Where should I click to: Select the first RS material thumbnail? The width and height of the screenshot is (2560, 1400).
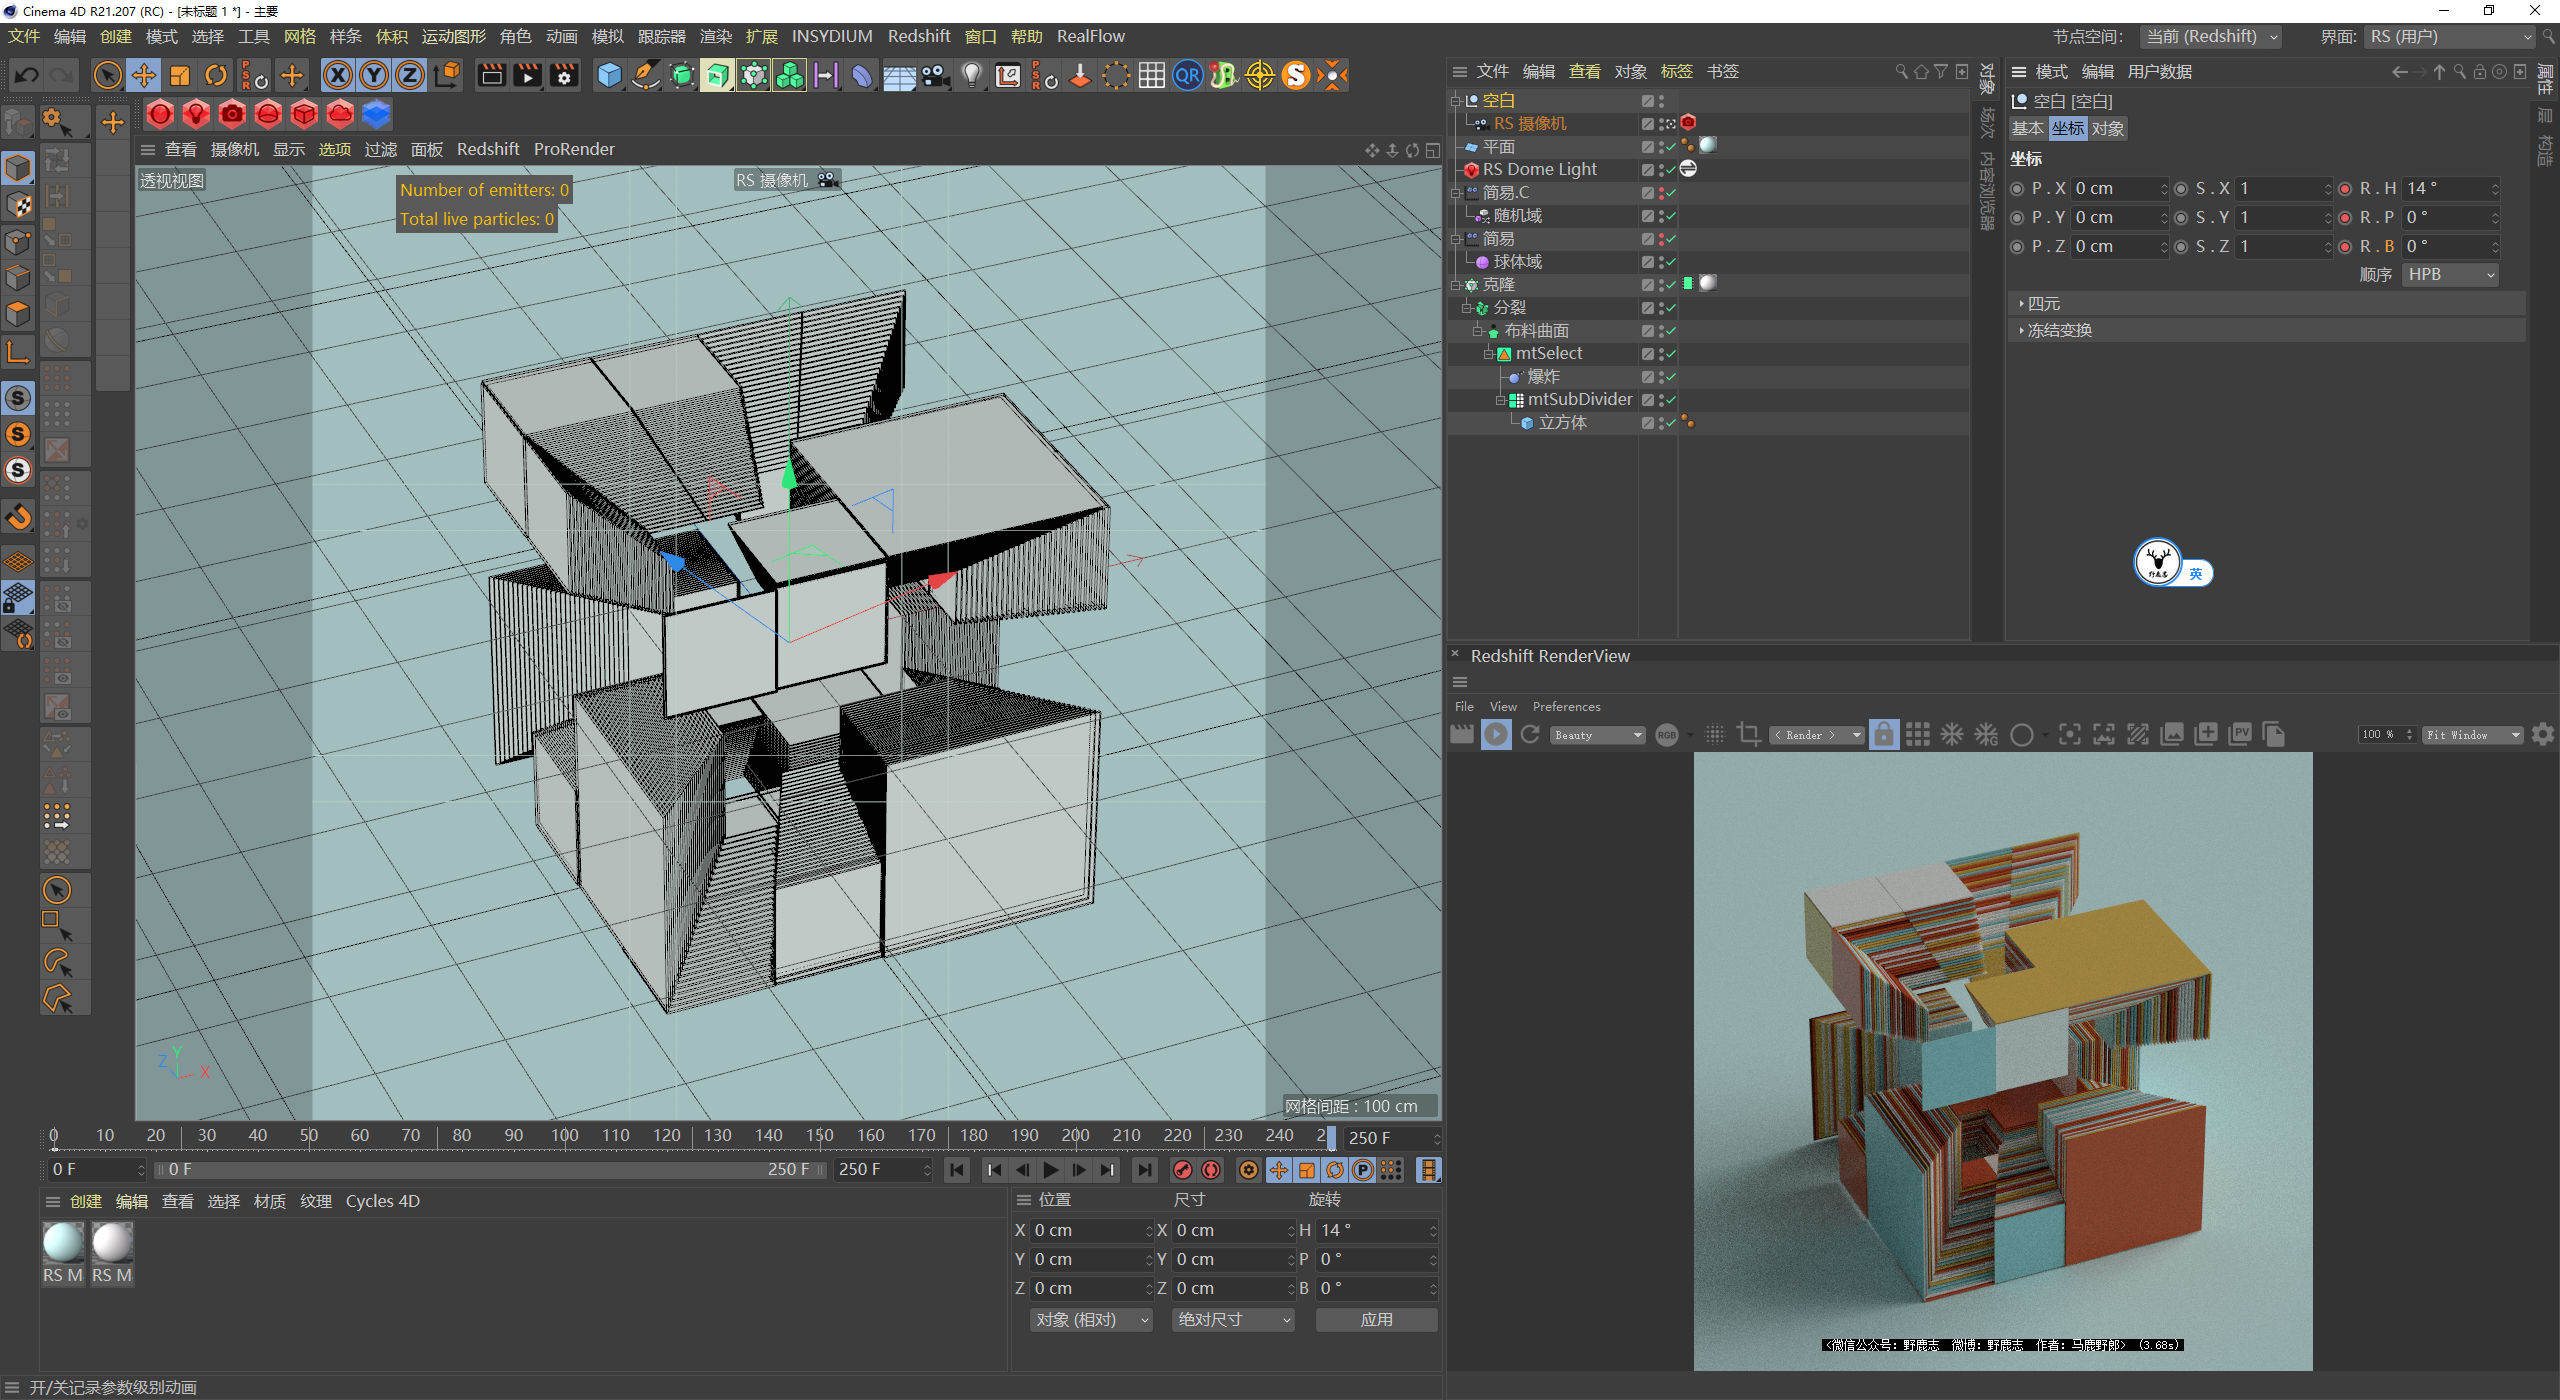coord(62,1244)
